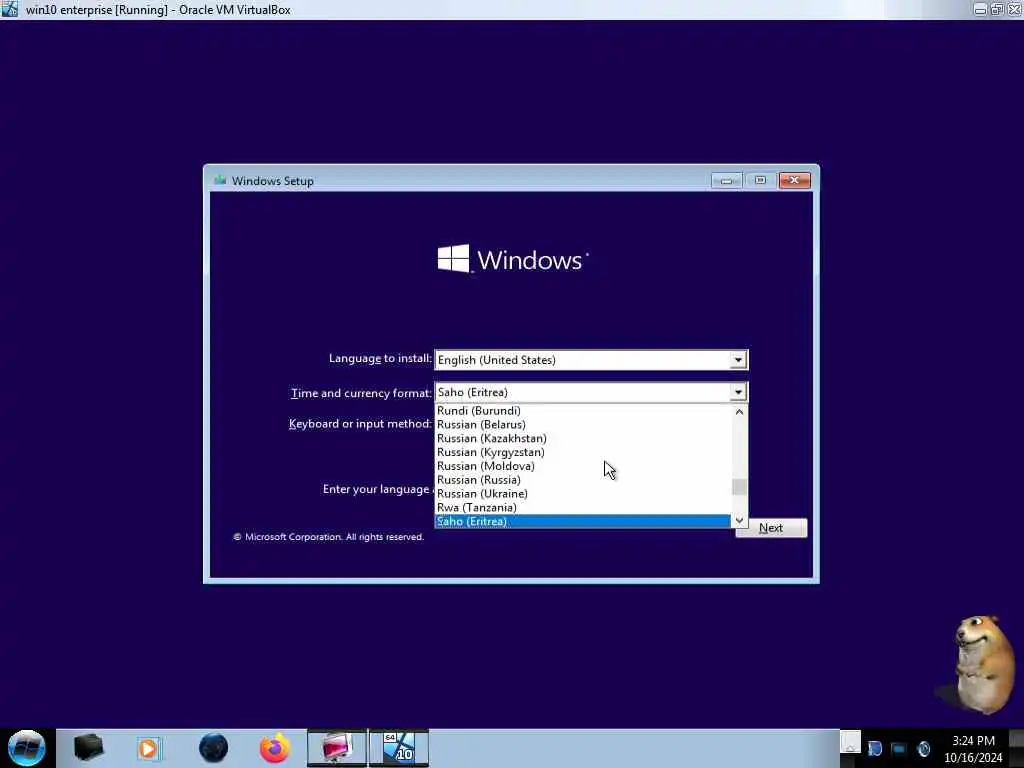1024x768 pixels.
Task: Restore the VirtualBox VM window
Action: point(997,9)
